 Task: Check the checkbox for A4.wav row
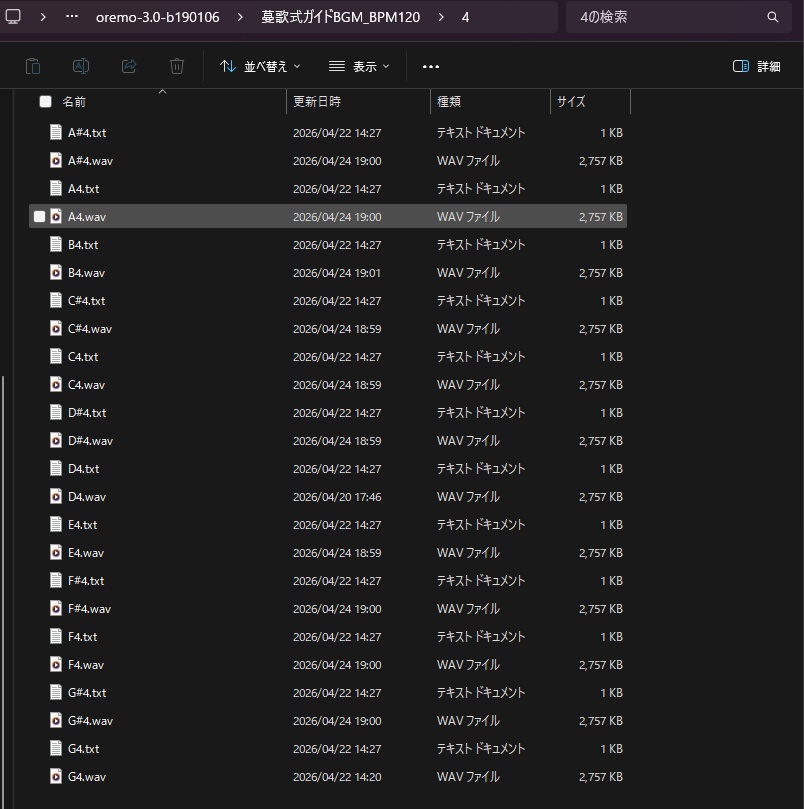point(39,217)
